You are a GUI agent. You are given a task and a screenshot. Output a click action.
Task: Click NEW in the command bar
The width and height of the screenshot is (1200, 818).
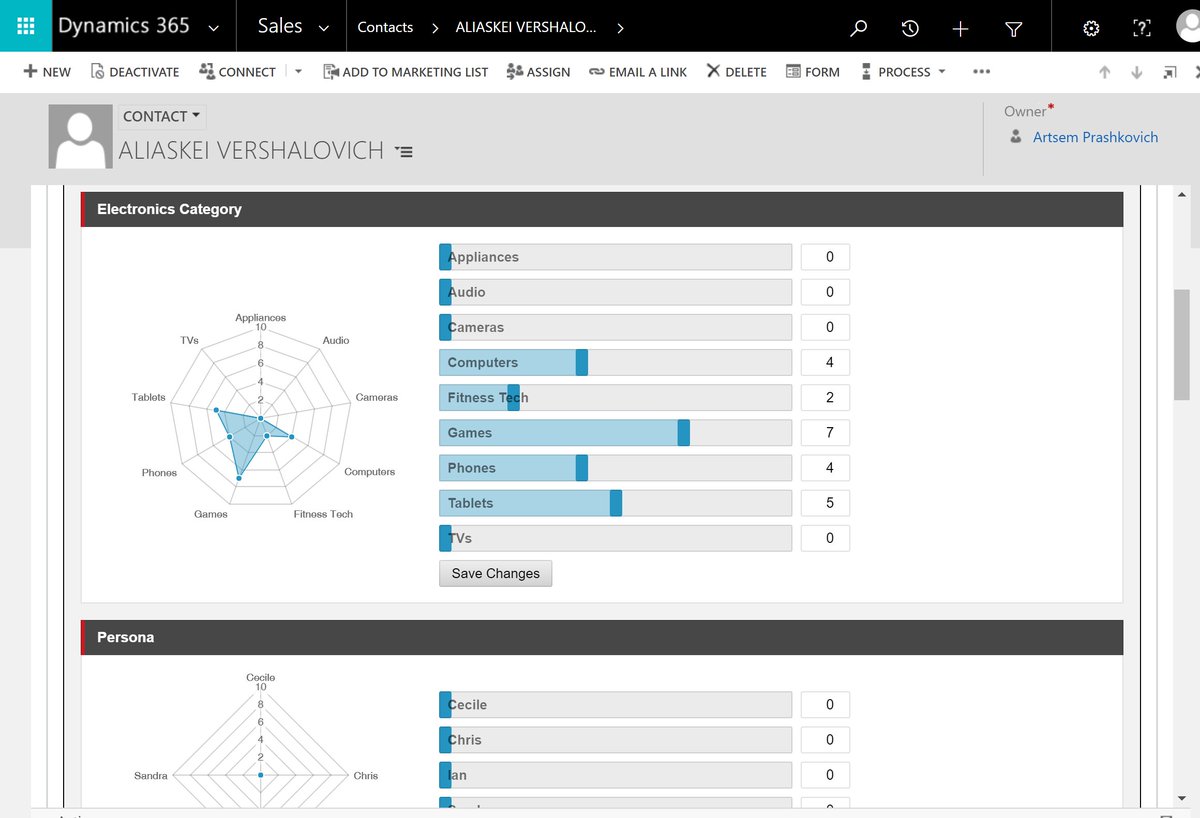point(47,72)
